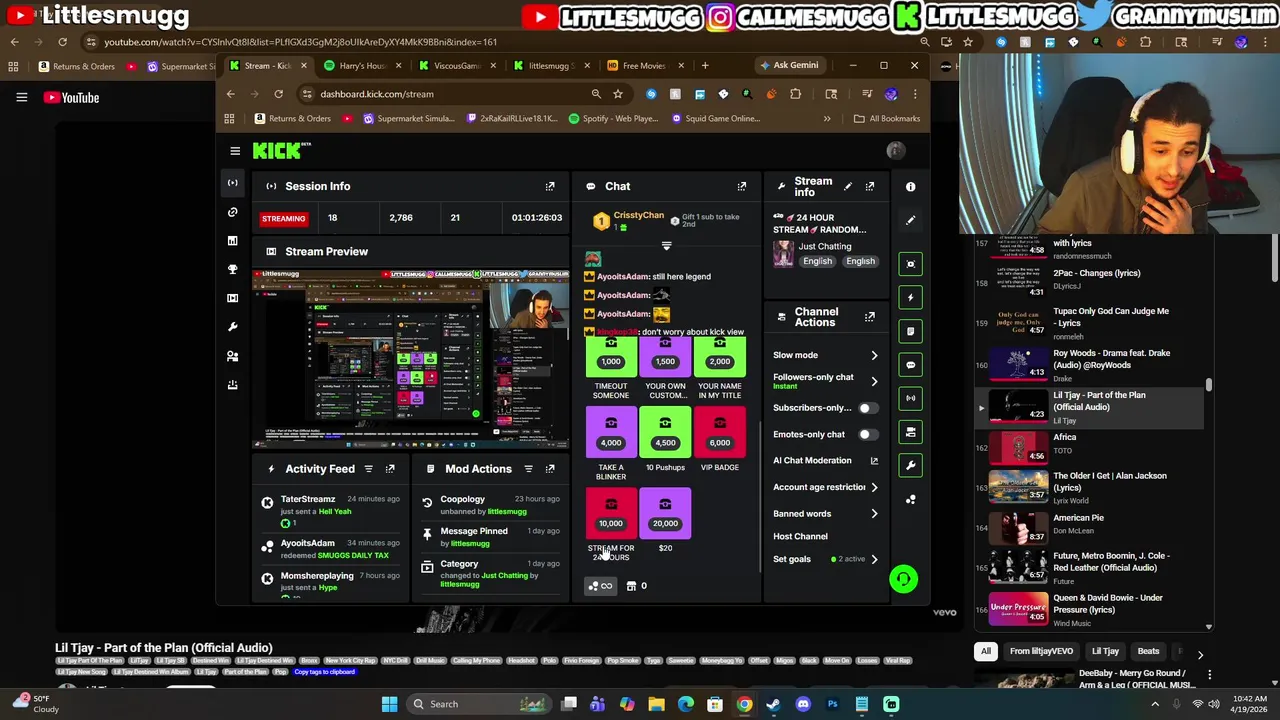
Task: Open the Squid Game Online bookmark
Action: click(x=716, y=118)
